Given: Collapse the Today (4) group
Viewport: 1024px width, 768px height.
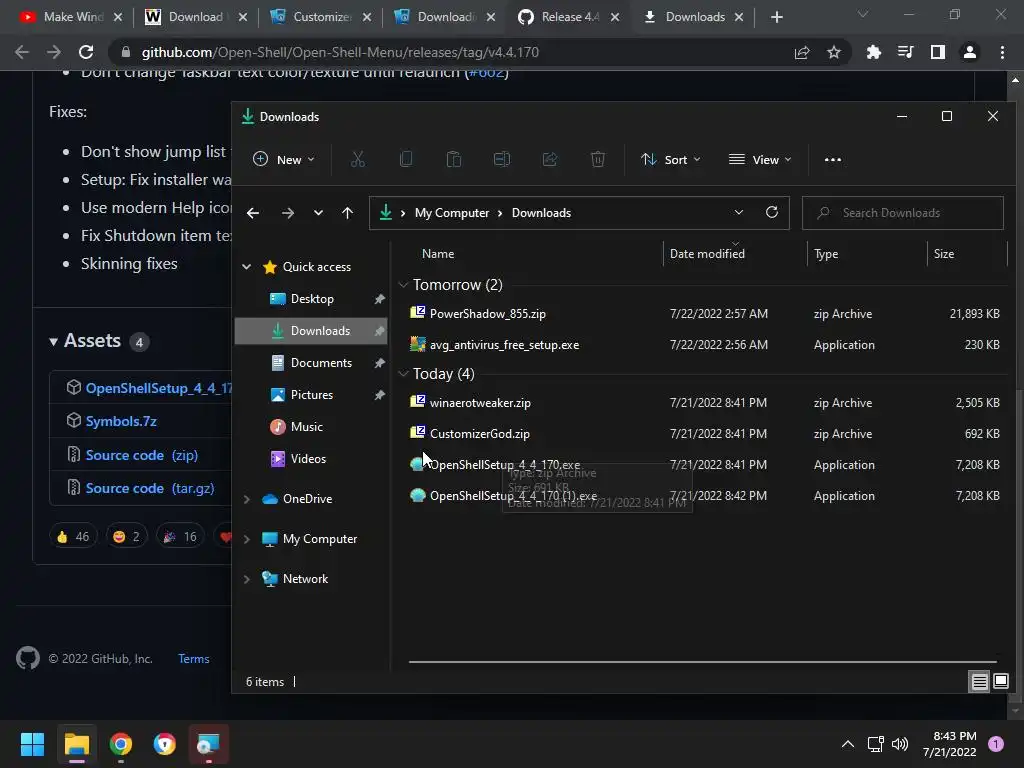Looking at the screenshot, I should pyautogui.click(x=403, y=374).
